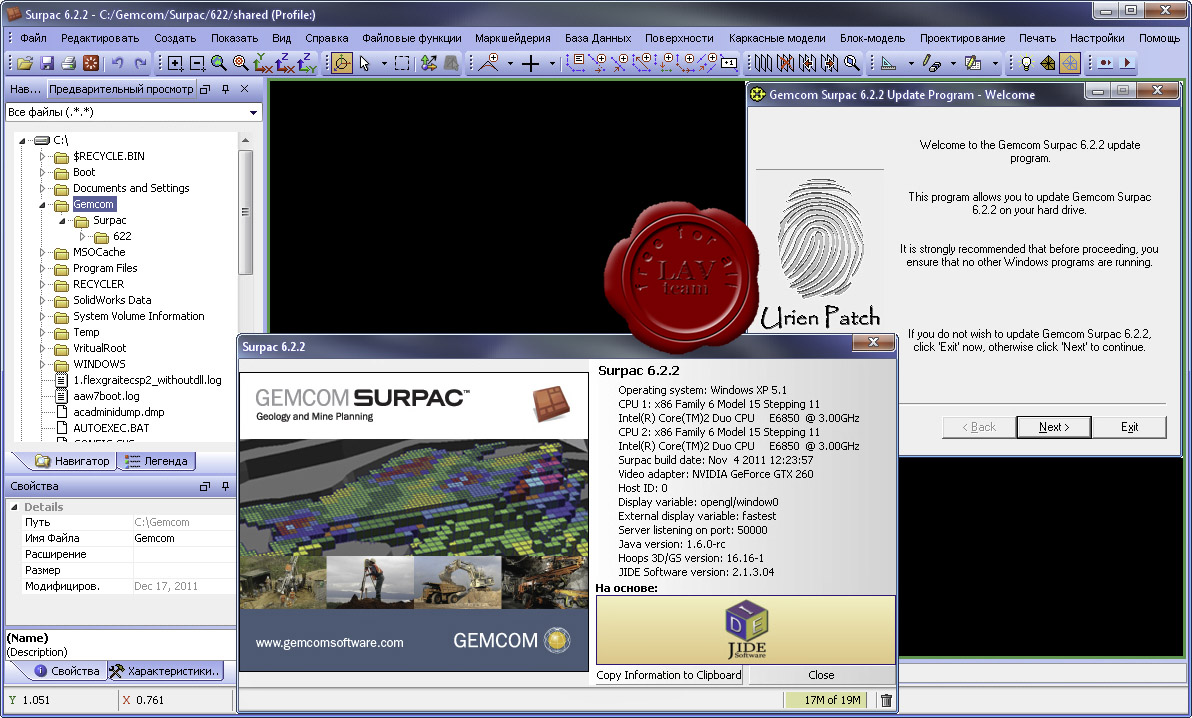
Task: Switch to the Легенда tab
Action: [157, 461]
